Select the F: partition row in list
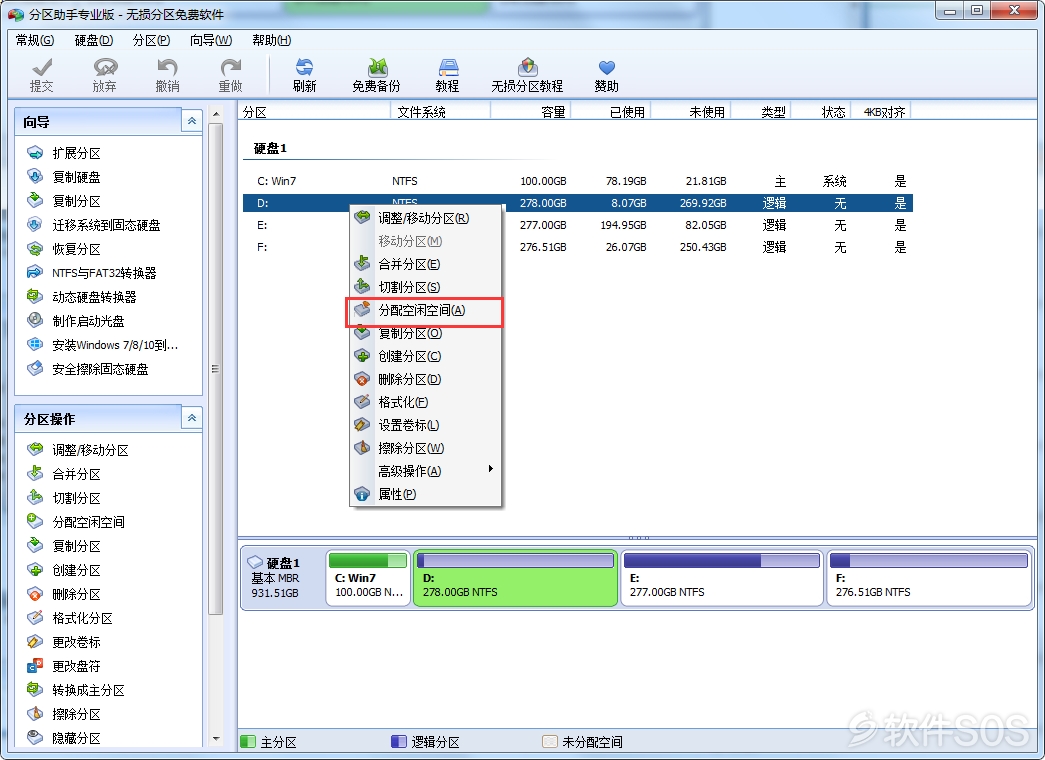Image resolution: width=1045 pixels, height=760 pixels. [x=577, y=247]
